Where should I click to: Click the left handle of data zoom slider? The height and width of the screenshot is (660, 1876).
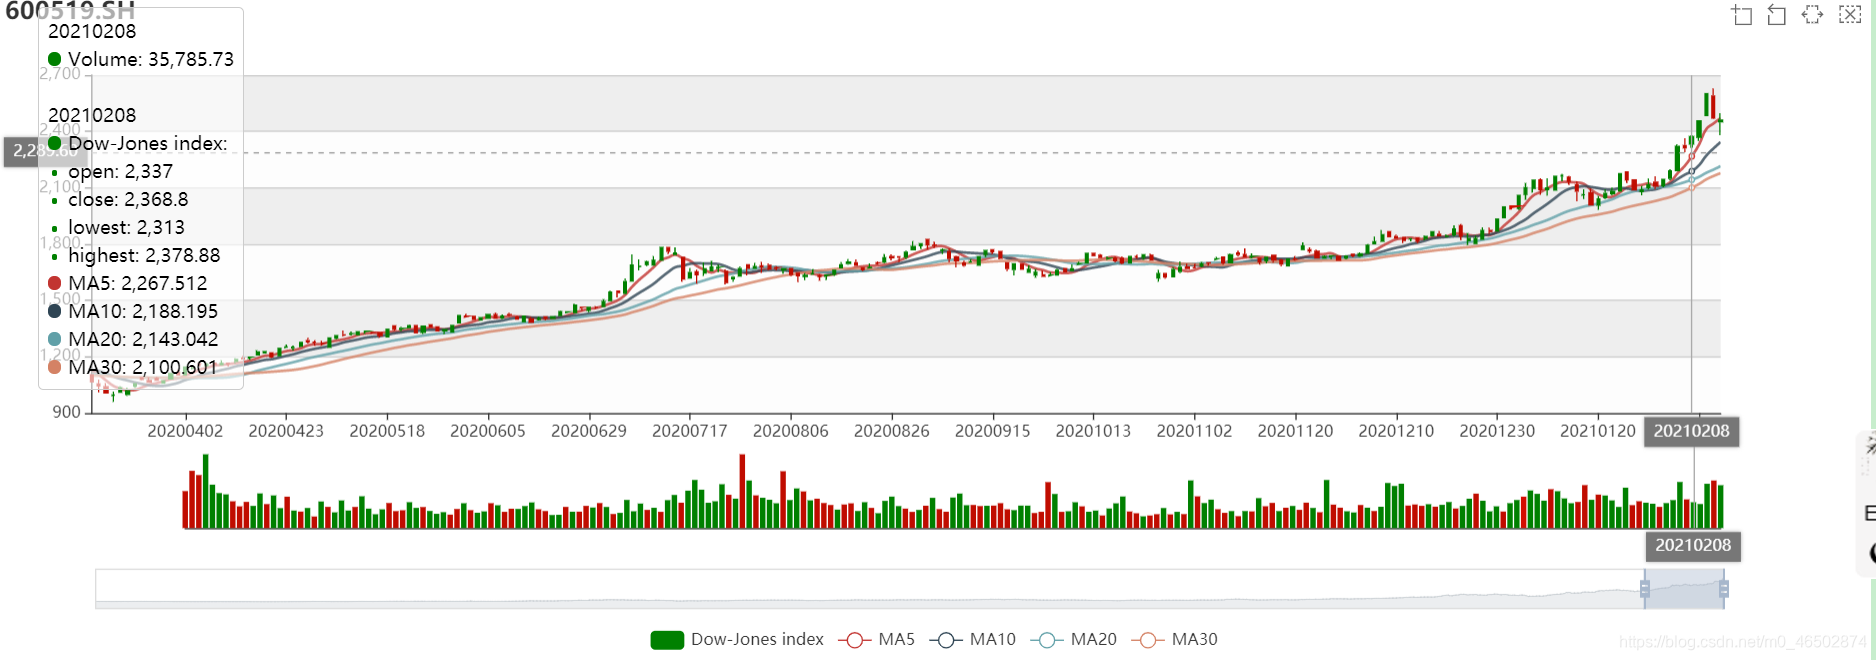click(1644, 589)
